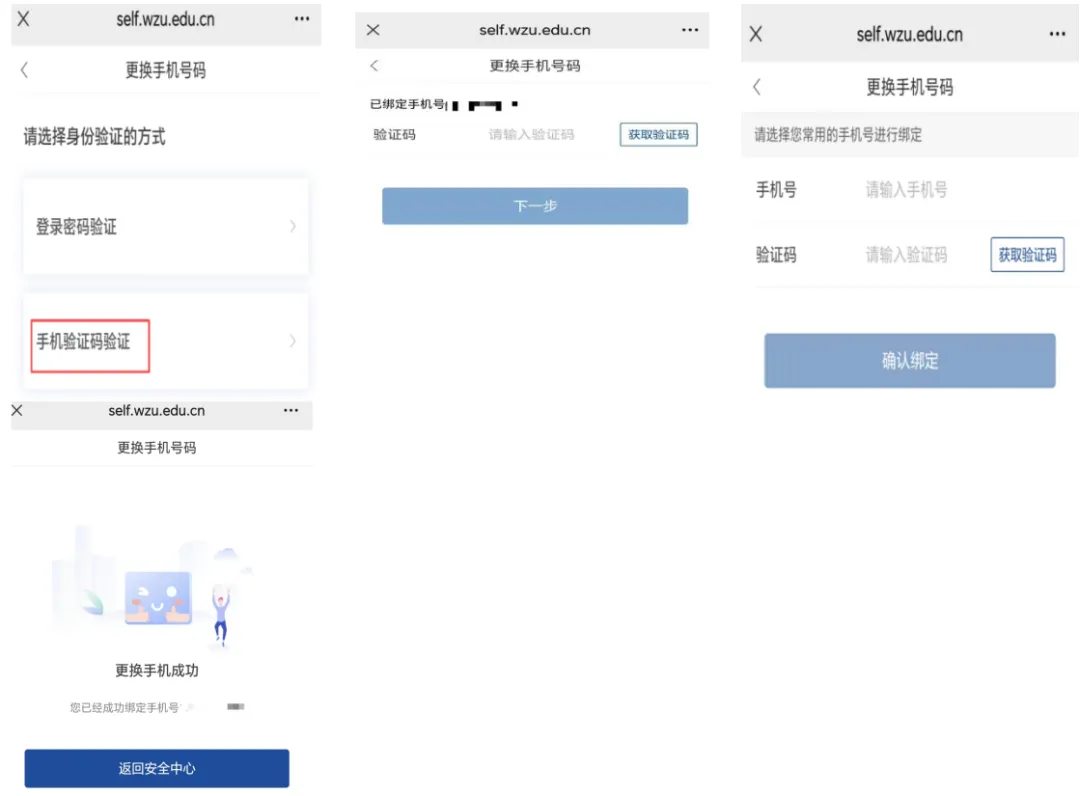1080x796 pixels.
Task: Open the more menu on identity verification screen
Action: tap(302, 19)
